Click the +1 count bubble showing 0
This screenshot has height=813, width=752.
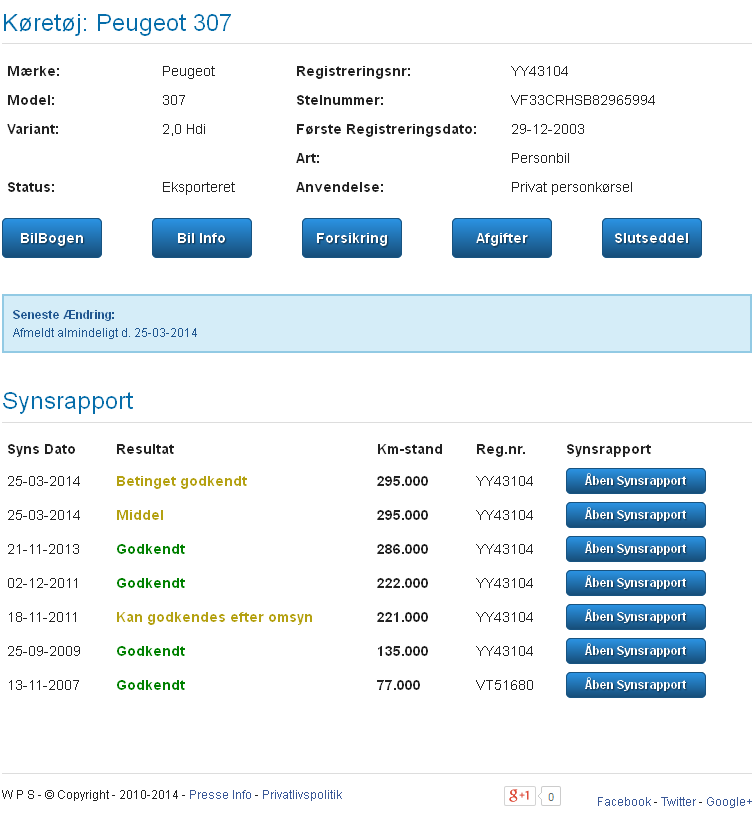tap(550, 796)
